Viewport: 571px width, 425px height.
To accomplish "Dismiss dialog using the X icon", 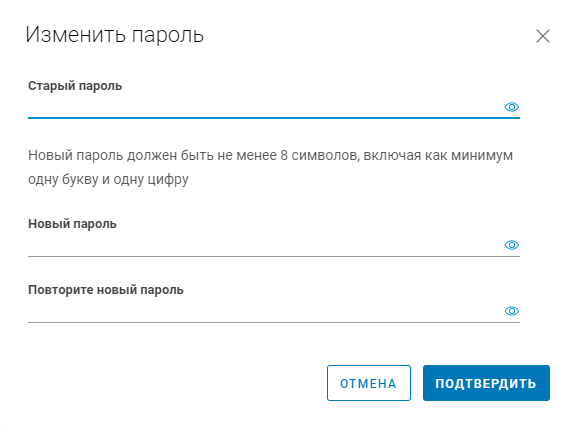I will [543, 36].
